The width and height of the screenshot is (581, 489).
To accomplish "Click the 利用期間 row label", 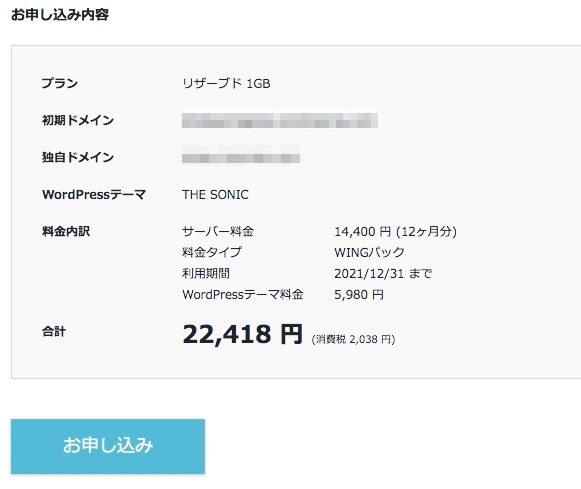I will tap(206, 273).
